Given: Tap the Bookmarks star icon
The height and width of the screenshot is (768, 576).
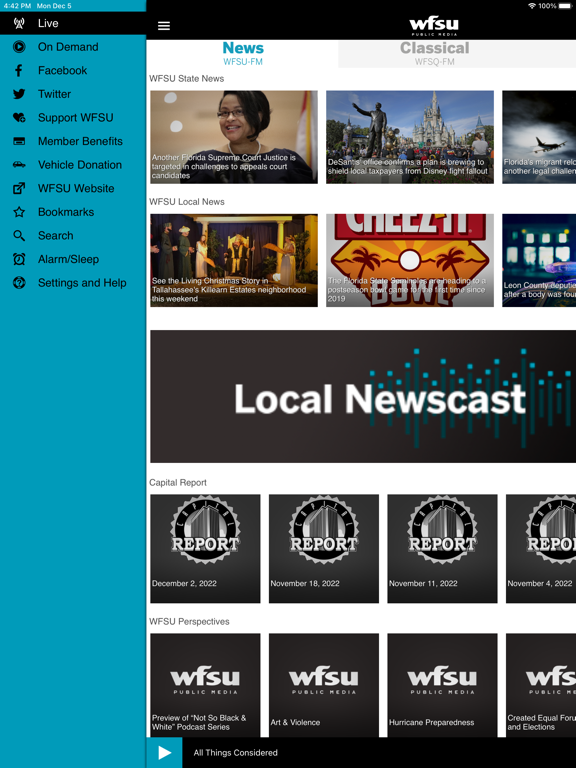Looking at the screenshot, I should 19,212.
